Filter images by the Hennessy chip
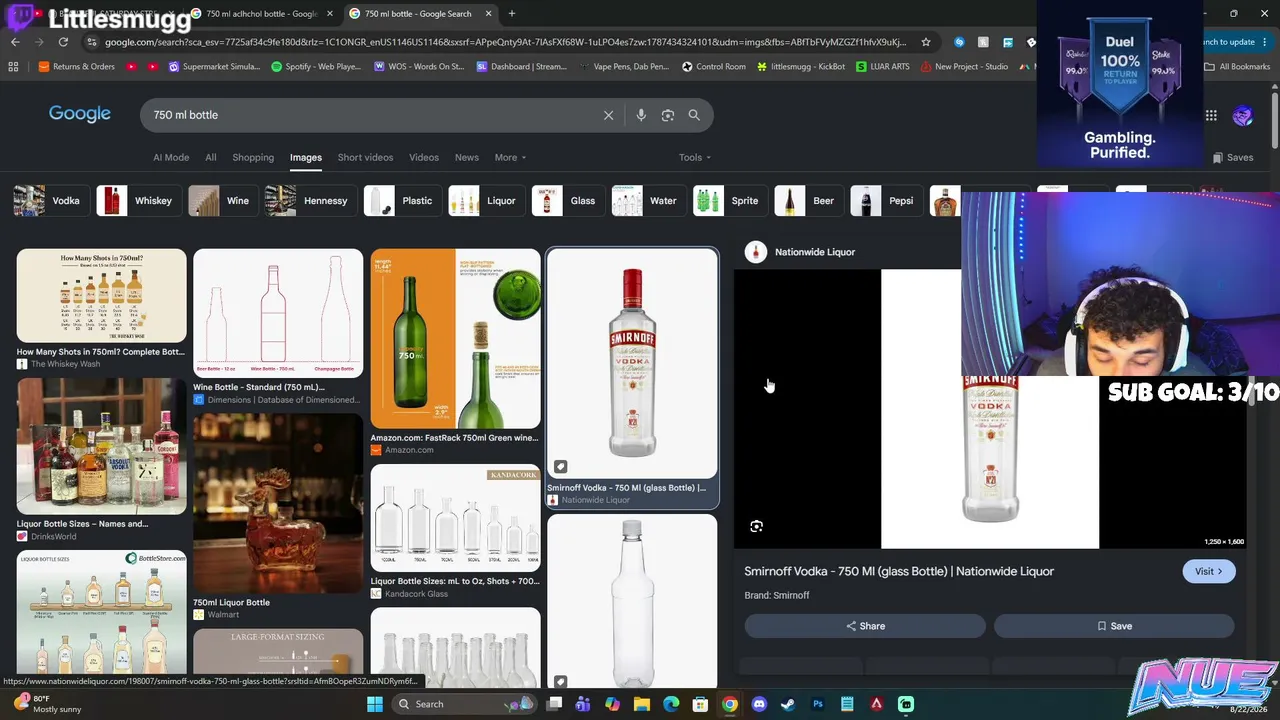Screen dimensions: 1280x720 pyautogui.click(x=311, y=201)
